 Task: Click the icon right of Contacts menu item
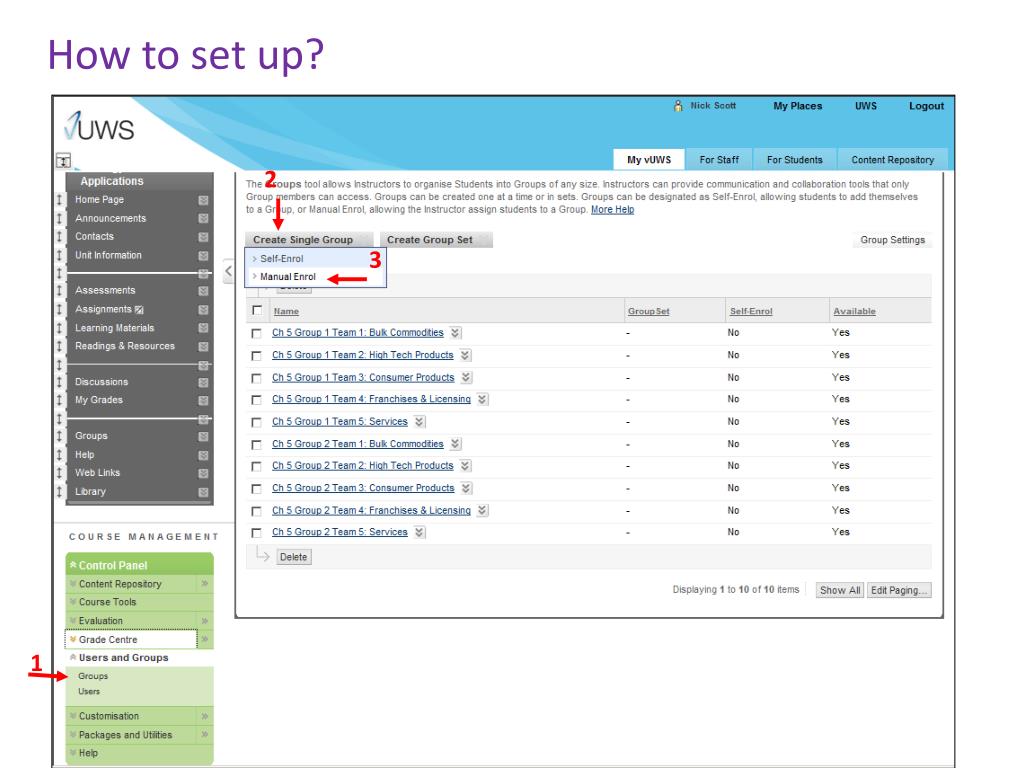[203, 236]
